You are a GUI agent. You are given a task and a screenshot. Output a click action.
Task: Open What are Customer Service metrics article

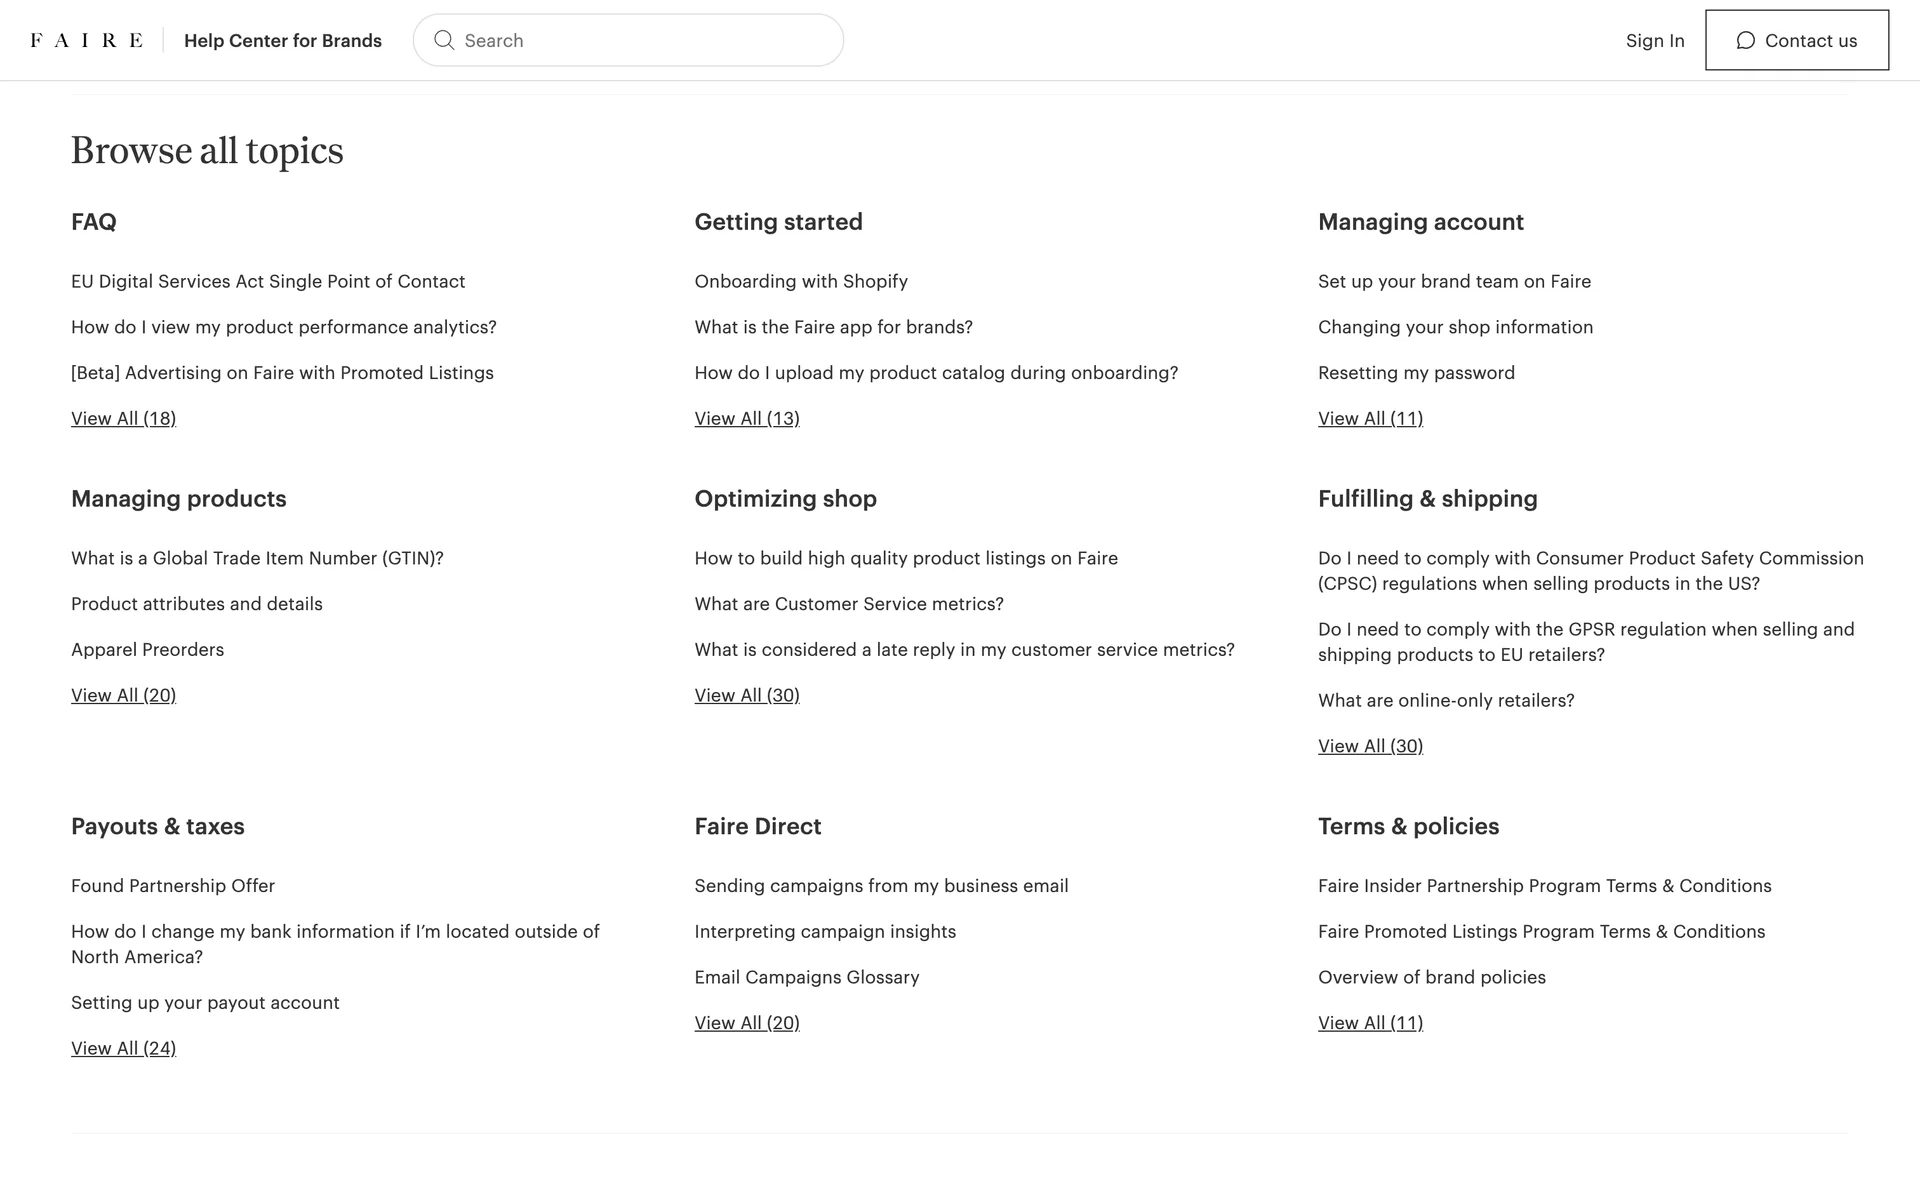[x=848, y=603]
